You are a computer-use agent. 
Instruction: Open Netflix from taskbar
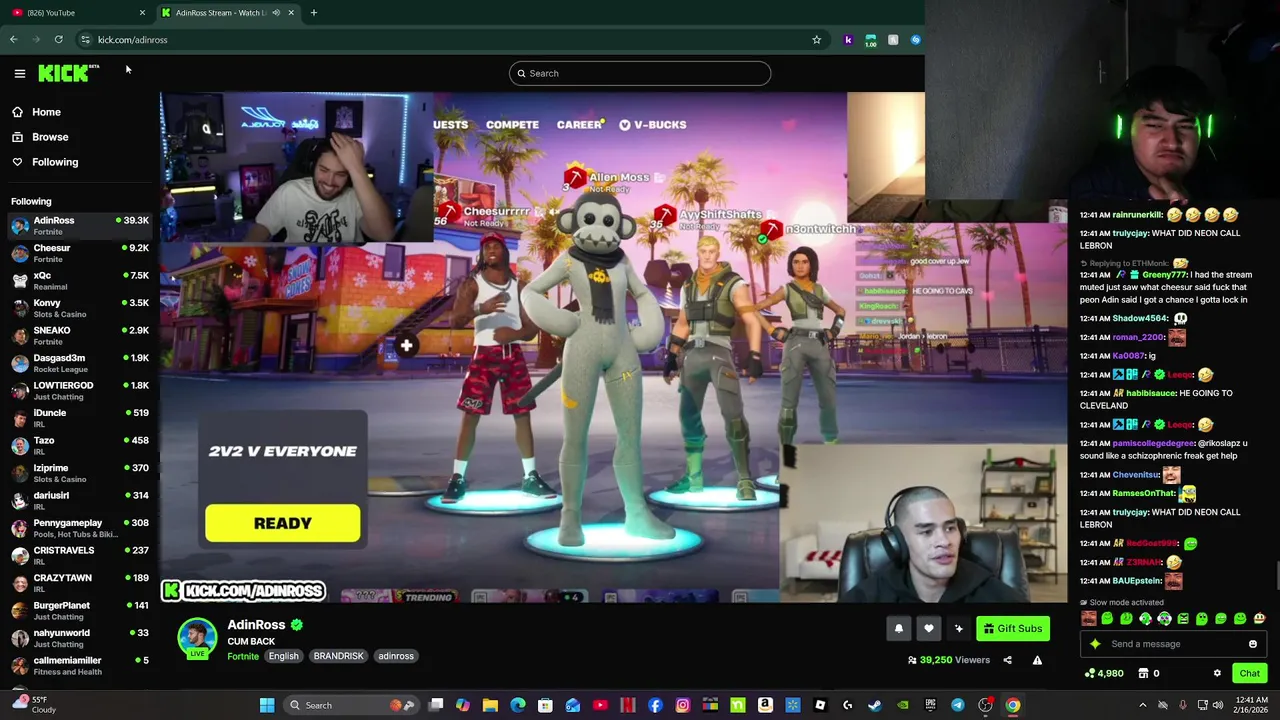pos(628,706)
